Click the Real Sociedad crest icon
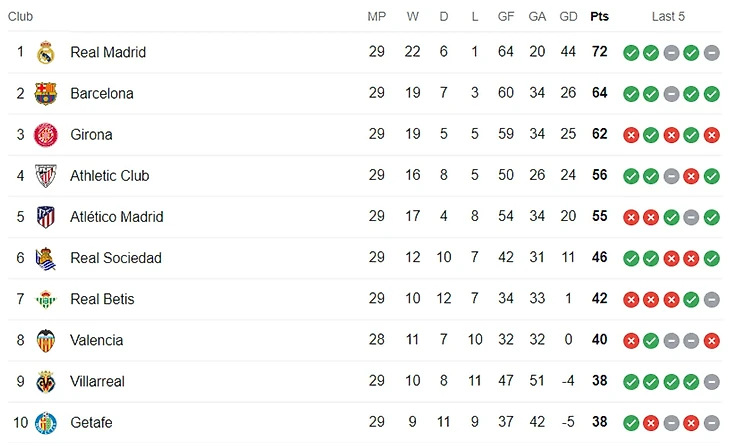Screen dimensions: 730x443 [46, 258]
